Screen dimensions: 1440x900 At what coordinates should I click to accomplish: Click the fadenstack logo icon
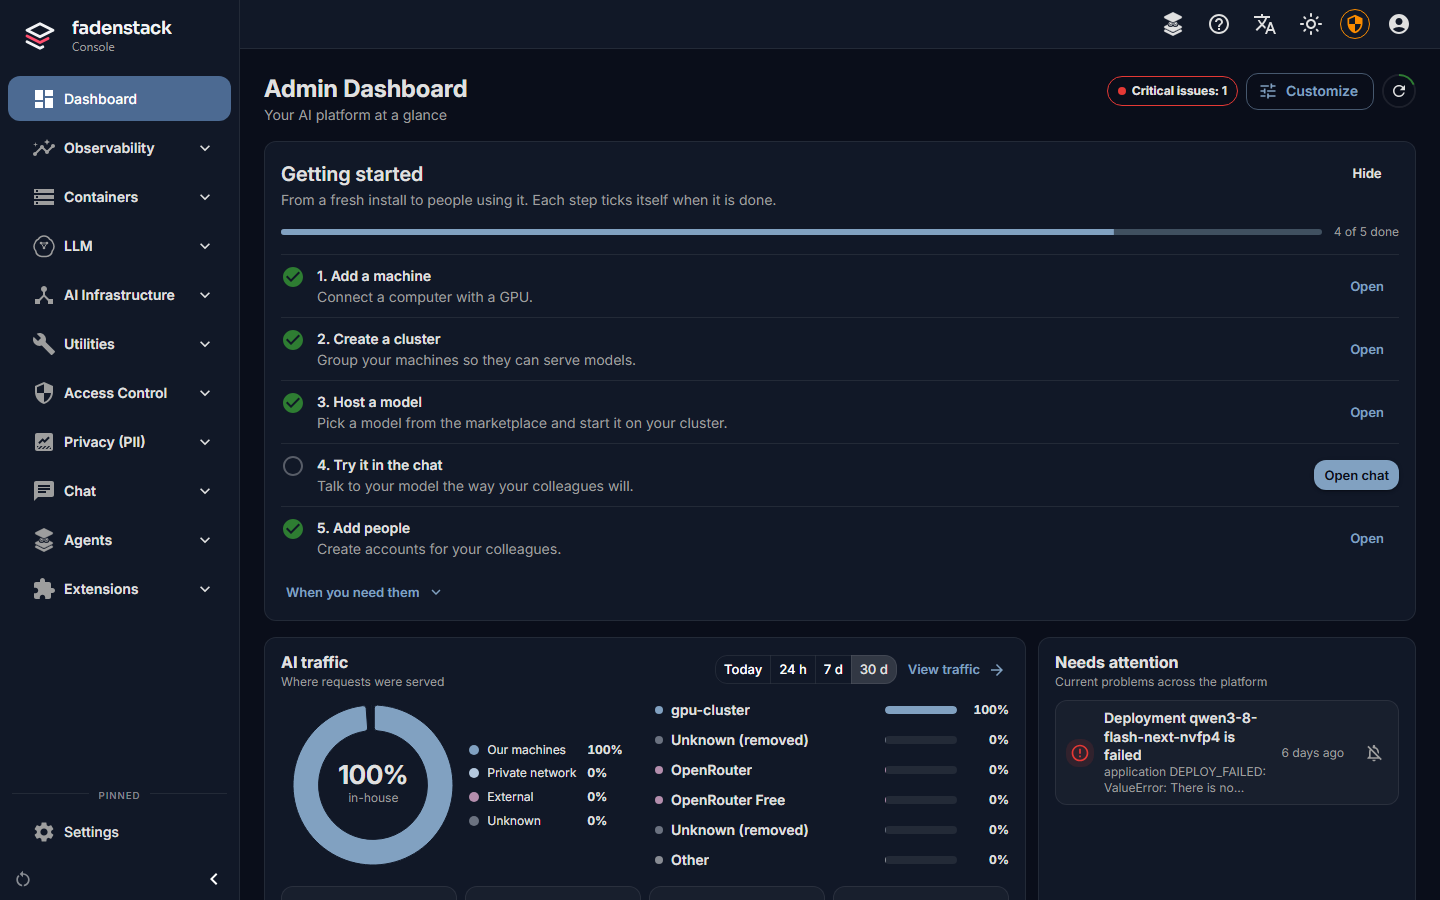tap(39, 36)
